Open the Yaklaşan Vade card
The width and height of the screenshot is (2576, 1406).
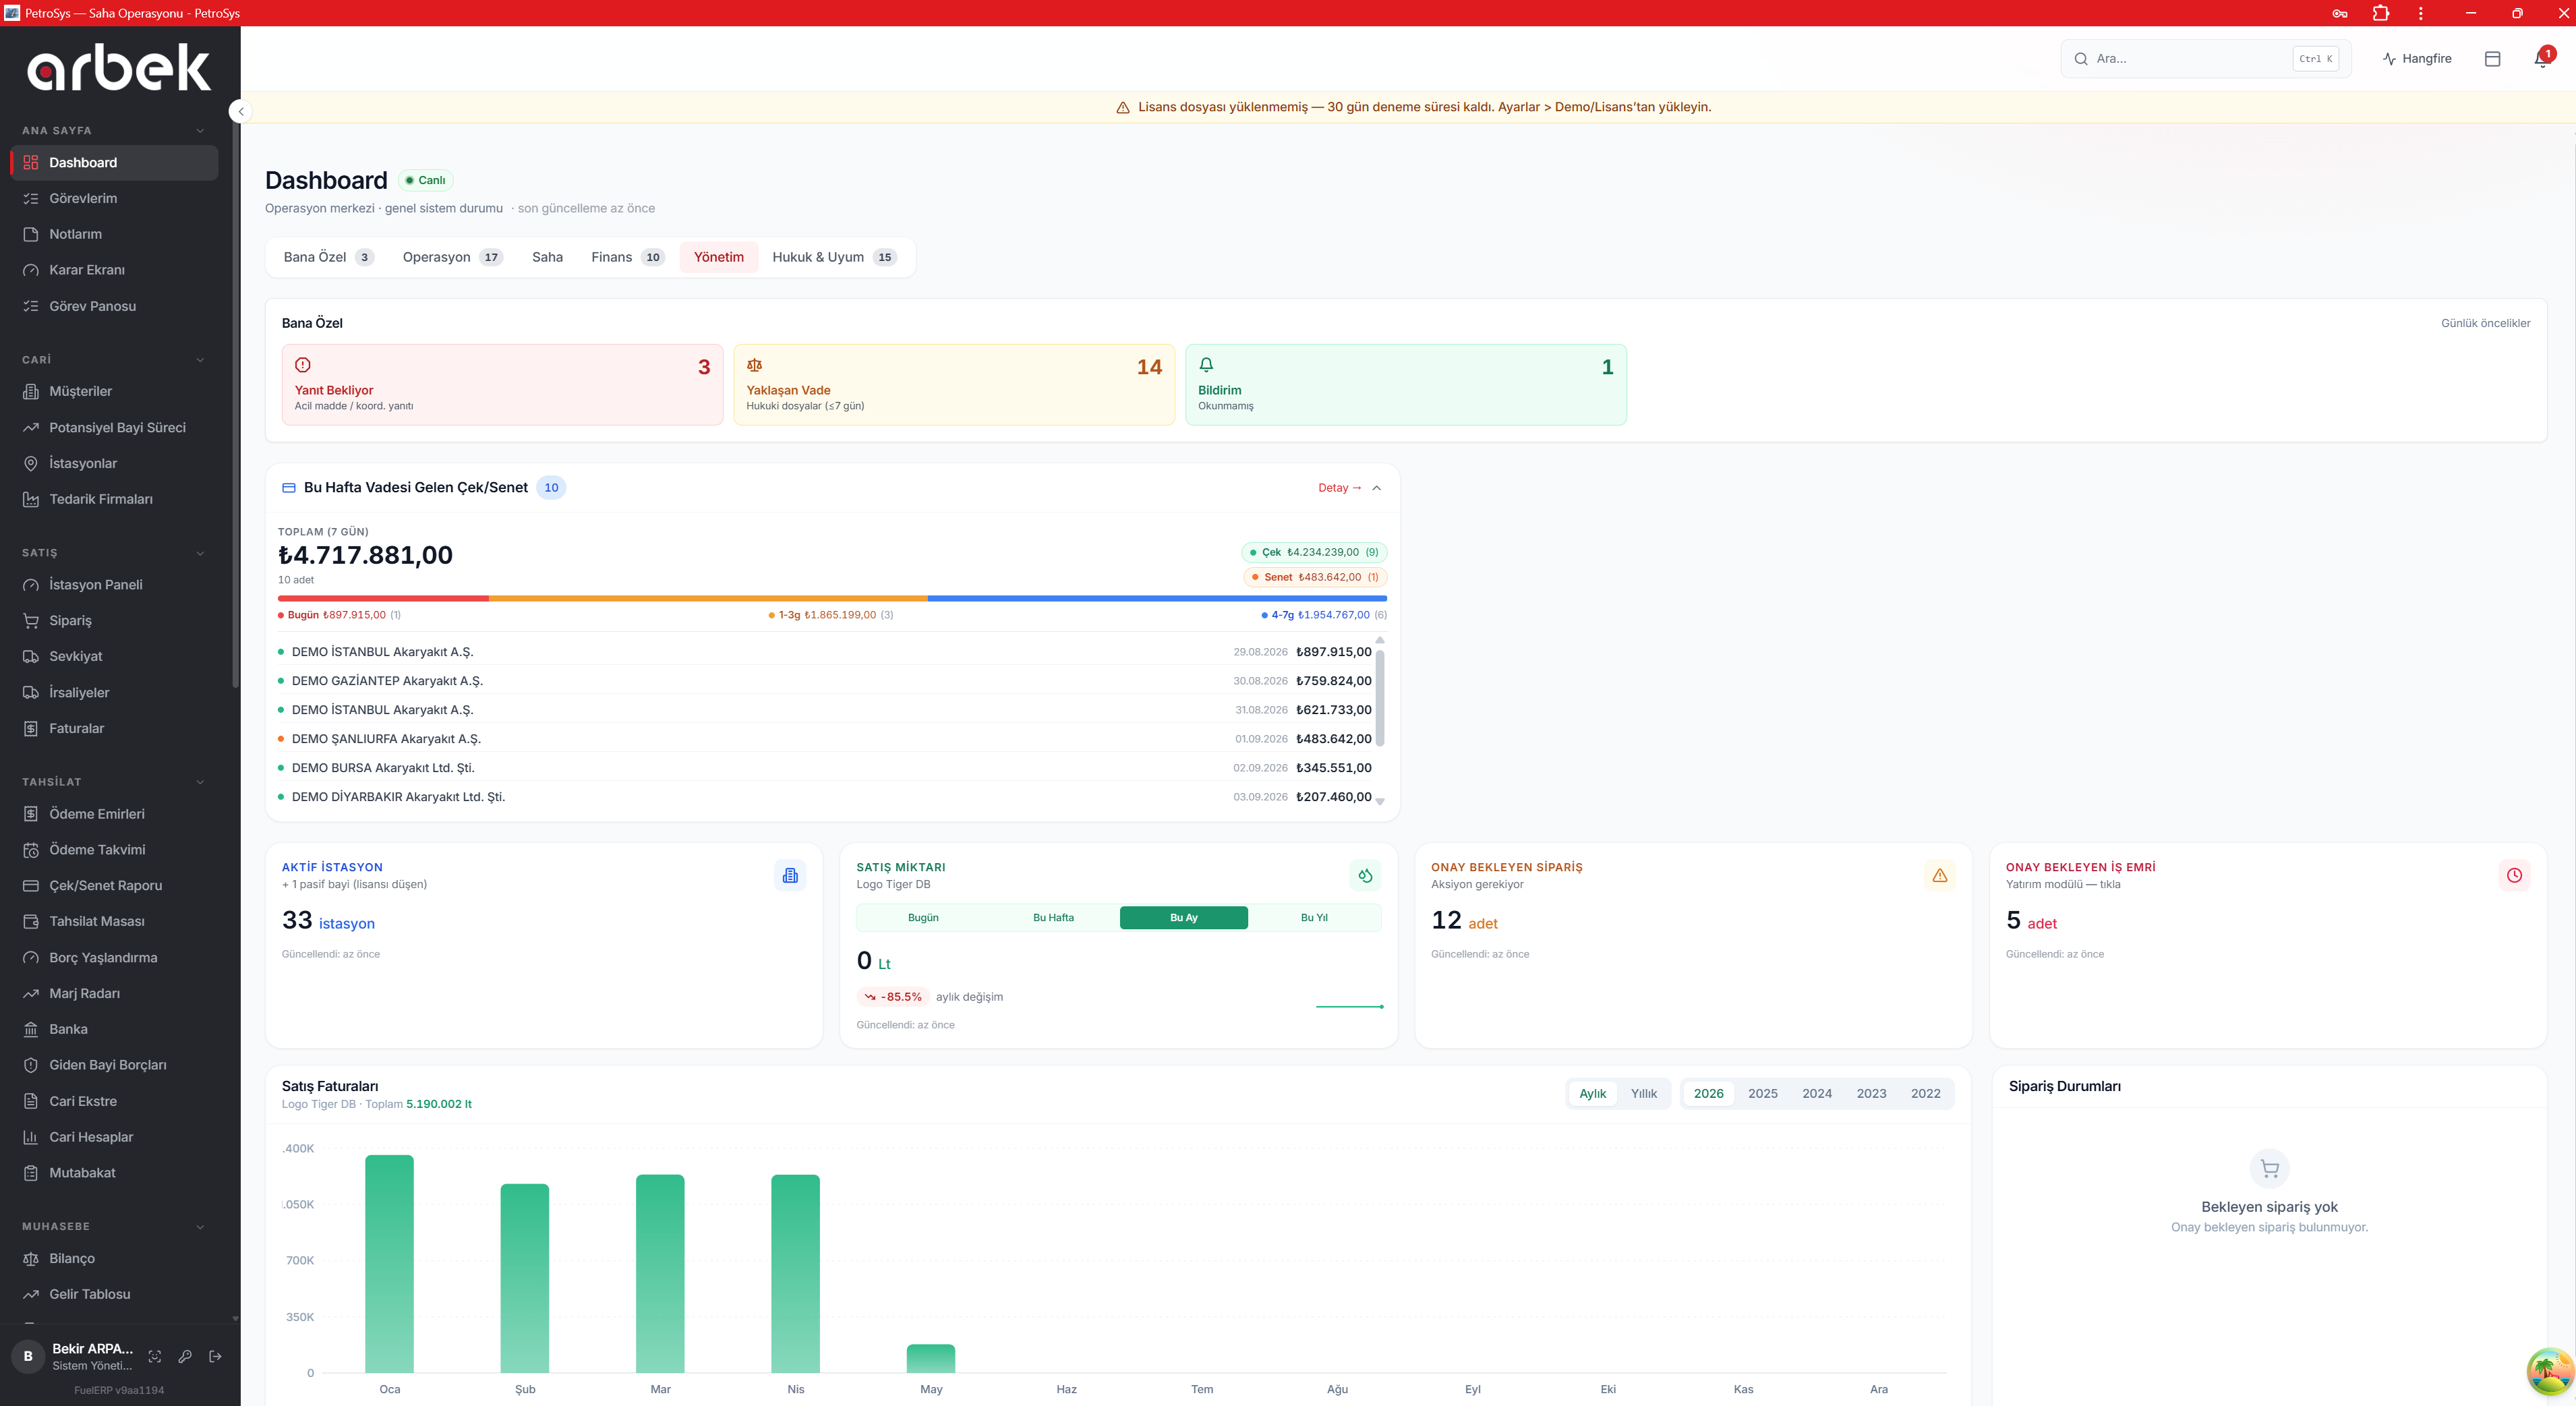[954, 385]
